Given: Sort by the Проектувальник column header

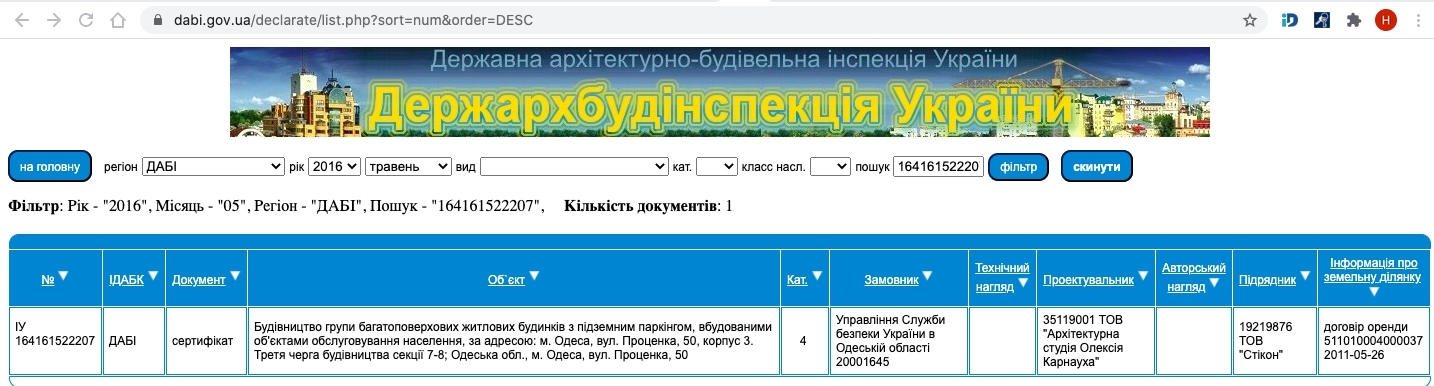Looking at the screenshot, I should click(1088, 280).
